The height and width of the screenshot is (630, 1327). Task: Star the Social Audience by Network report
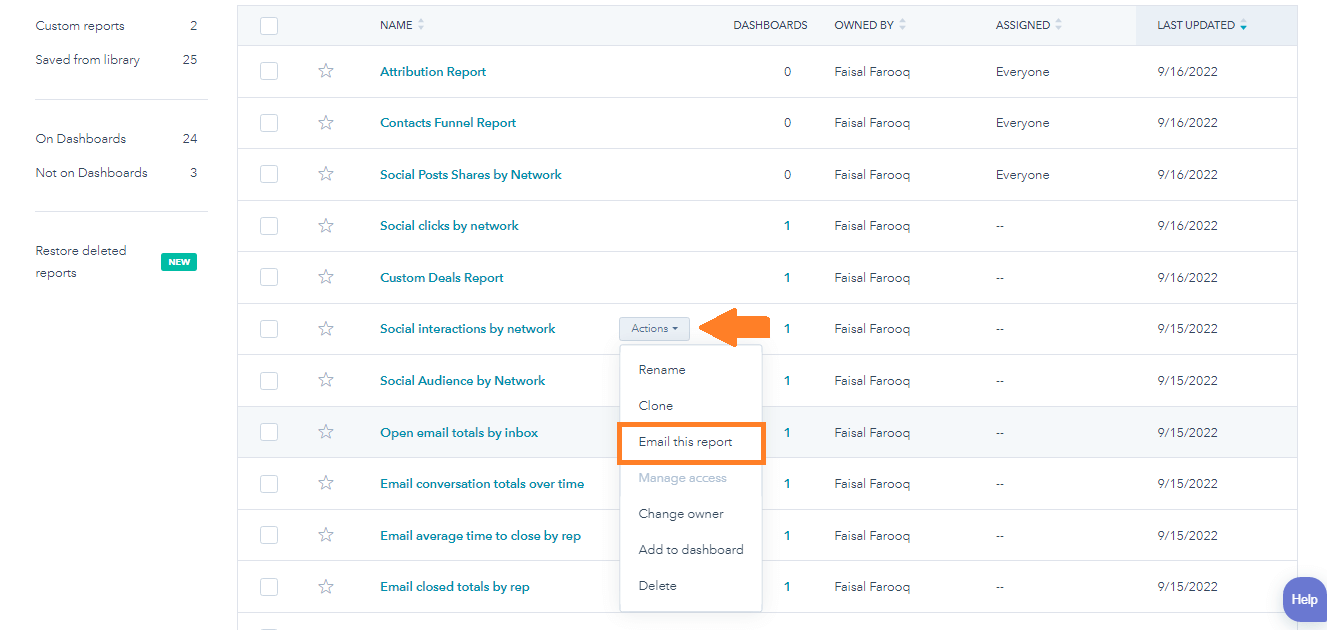pyautogui.click(x=325, y=380)
